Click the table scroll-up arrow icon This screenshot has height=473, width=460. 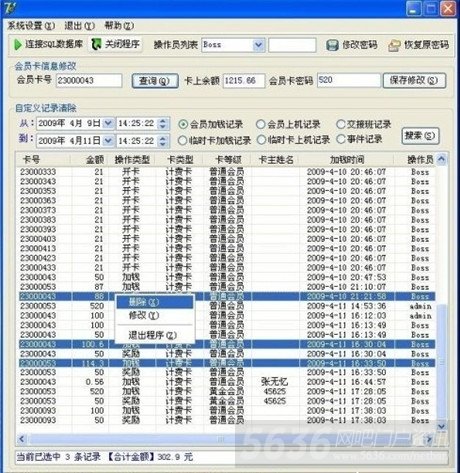click(441, 159)
